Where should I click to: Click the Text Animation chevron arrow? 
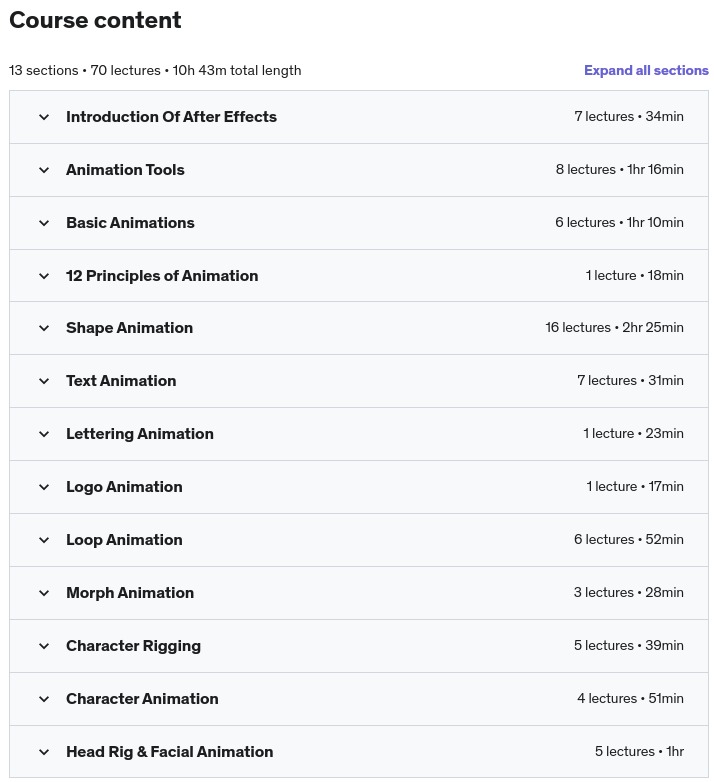44,381
